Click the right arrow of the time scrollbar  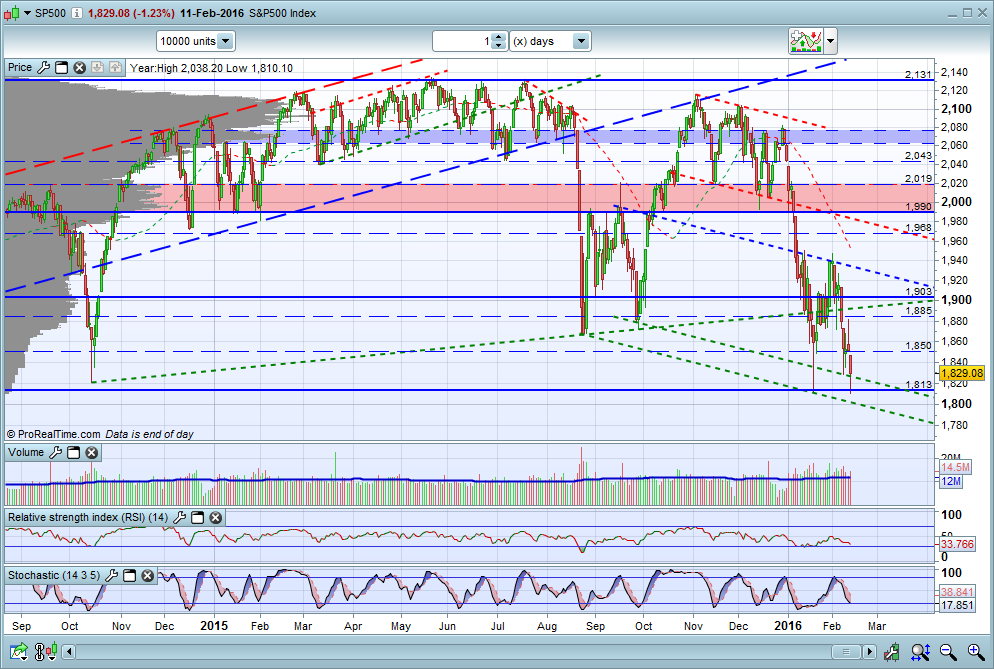pyautogui.click(x=870, y=651)
